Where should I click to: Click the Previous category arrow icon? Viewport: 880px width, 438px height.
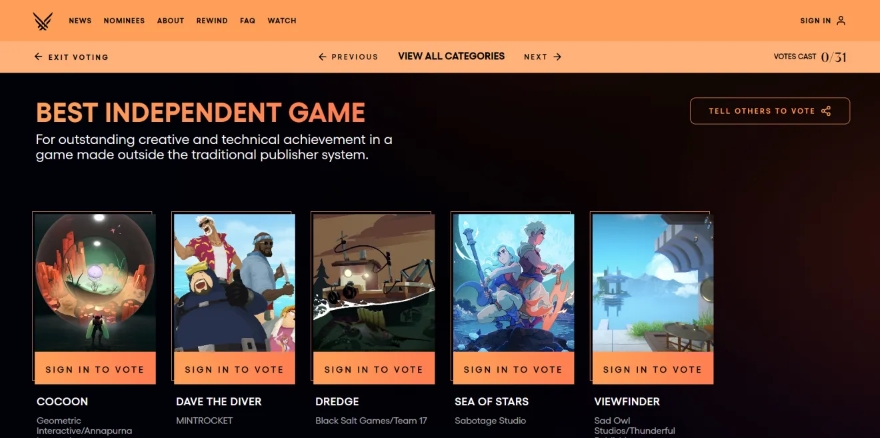coord(322,57)
